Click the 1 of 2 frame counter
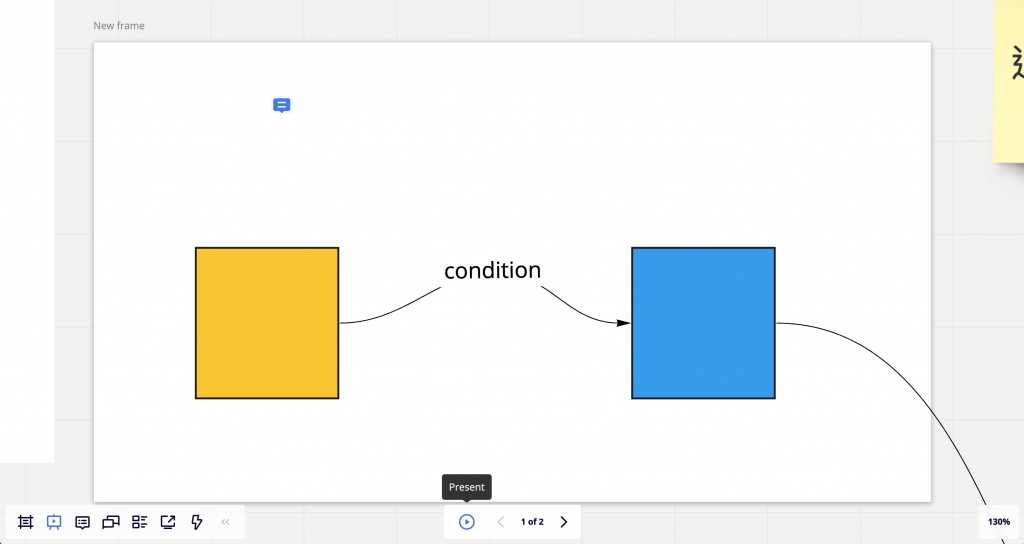1024x544 pixels. [x=532, y=522]
